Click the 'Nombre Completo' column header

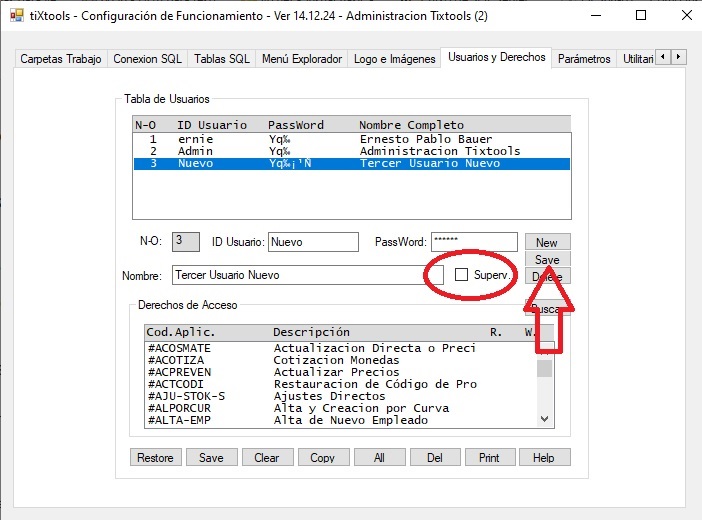tap(411, 125)
